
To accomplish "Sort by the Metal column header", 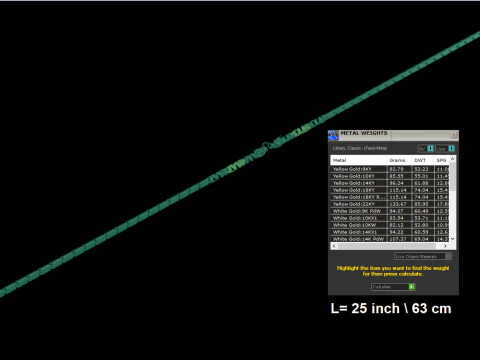I will point(359,160).
